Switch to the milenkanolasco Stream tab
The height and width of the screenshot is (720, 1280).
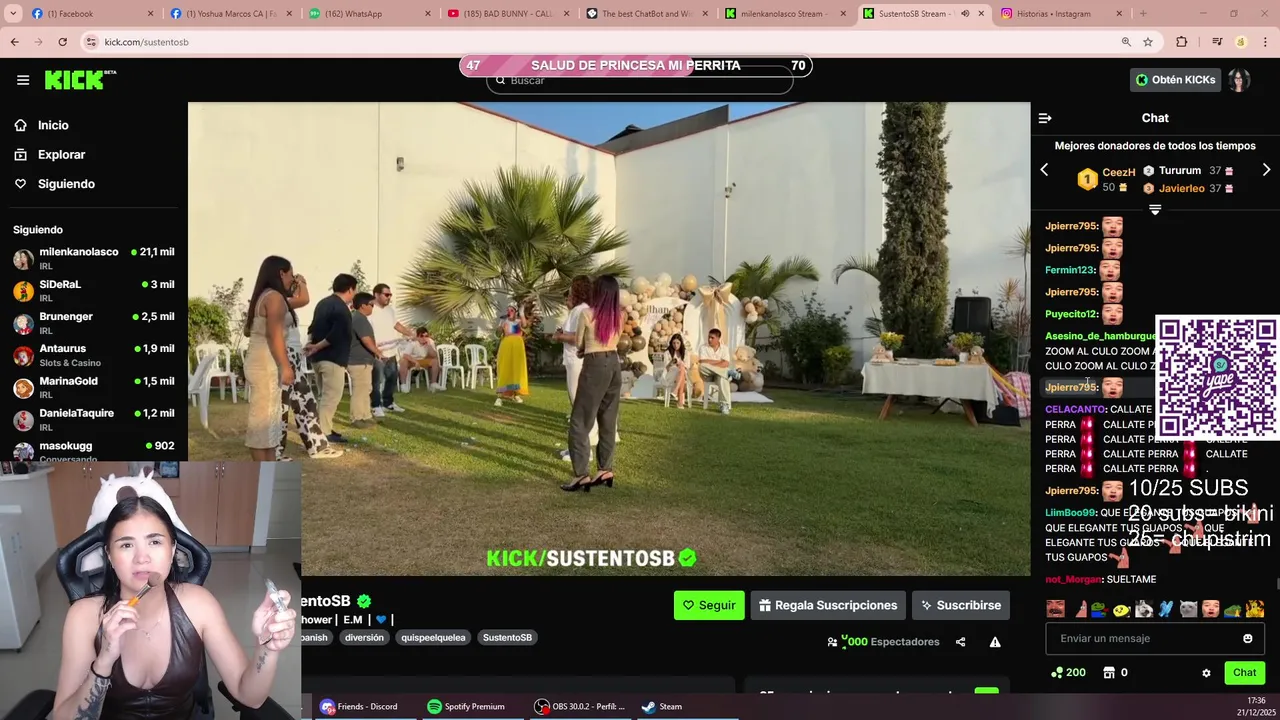click(785, 14)
